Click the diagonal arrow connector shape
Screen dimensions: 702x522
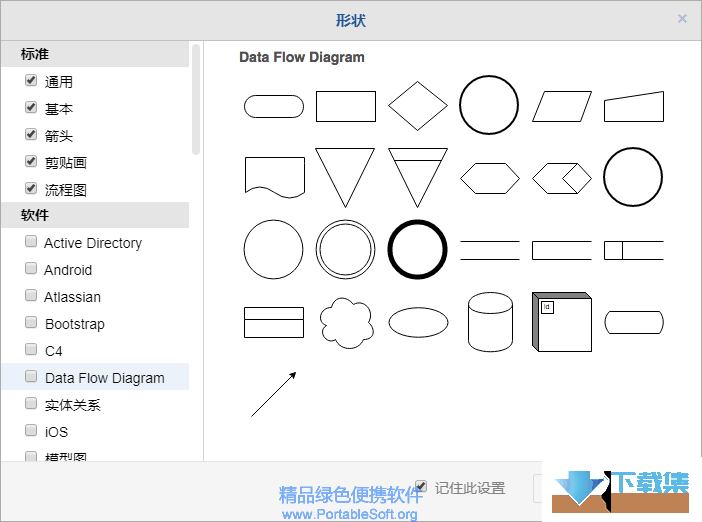(x=274, y=394)
